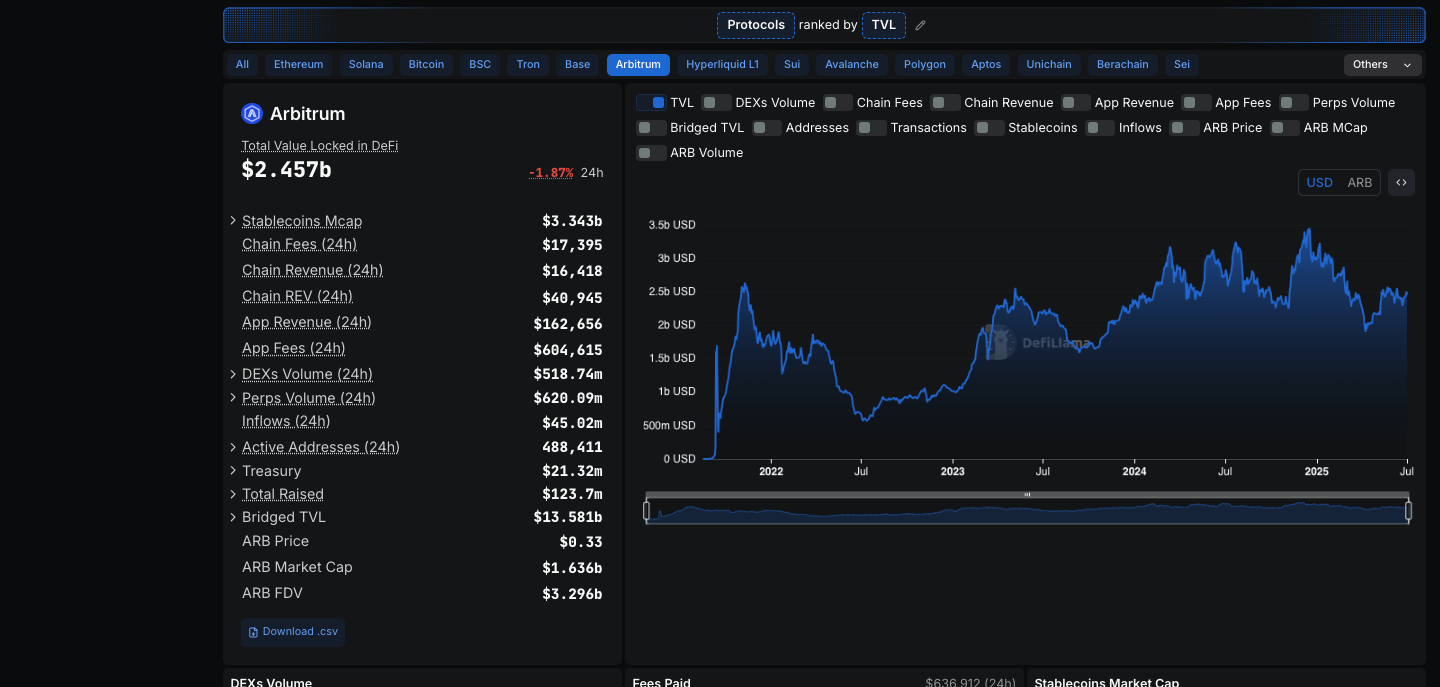Click the Download .csv button
The height and width of the screenshot is (687, 1440).
click(x=293, y=632)
